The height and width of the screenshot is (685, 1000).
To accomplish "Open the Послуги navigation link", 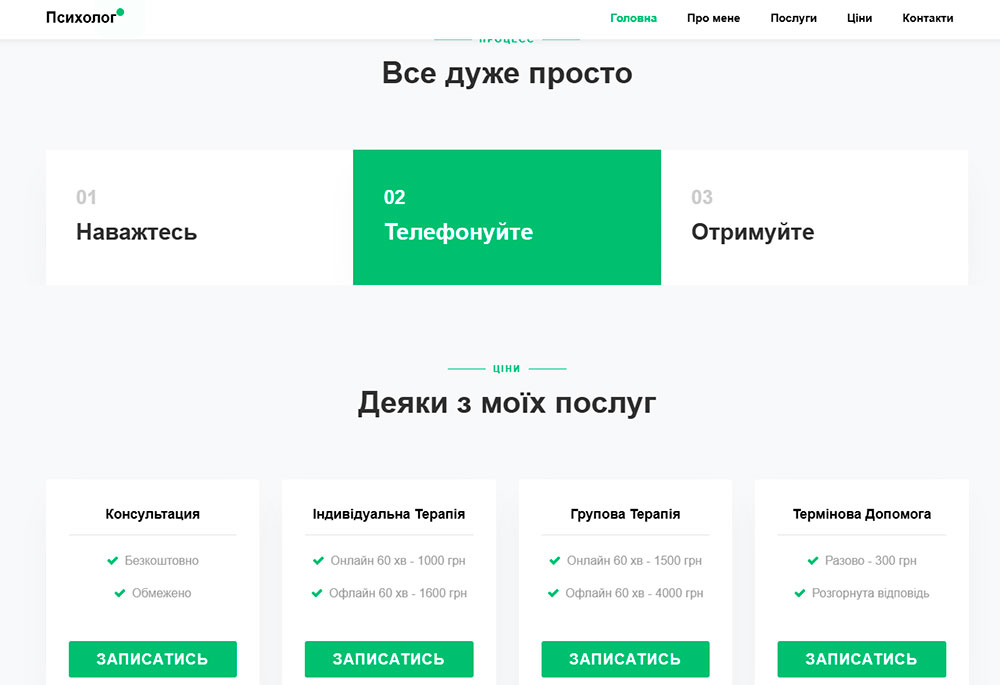I will click(x=793, y=18).
